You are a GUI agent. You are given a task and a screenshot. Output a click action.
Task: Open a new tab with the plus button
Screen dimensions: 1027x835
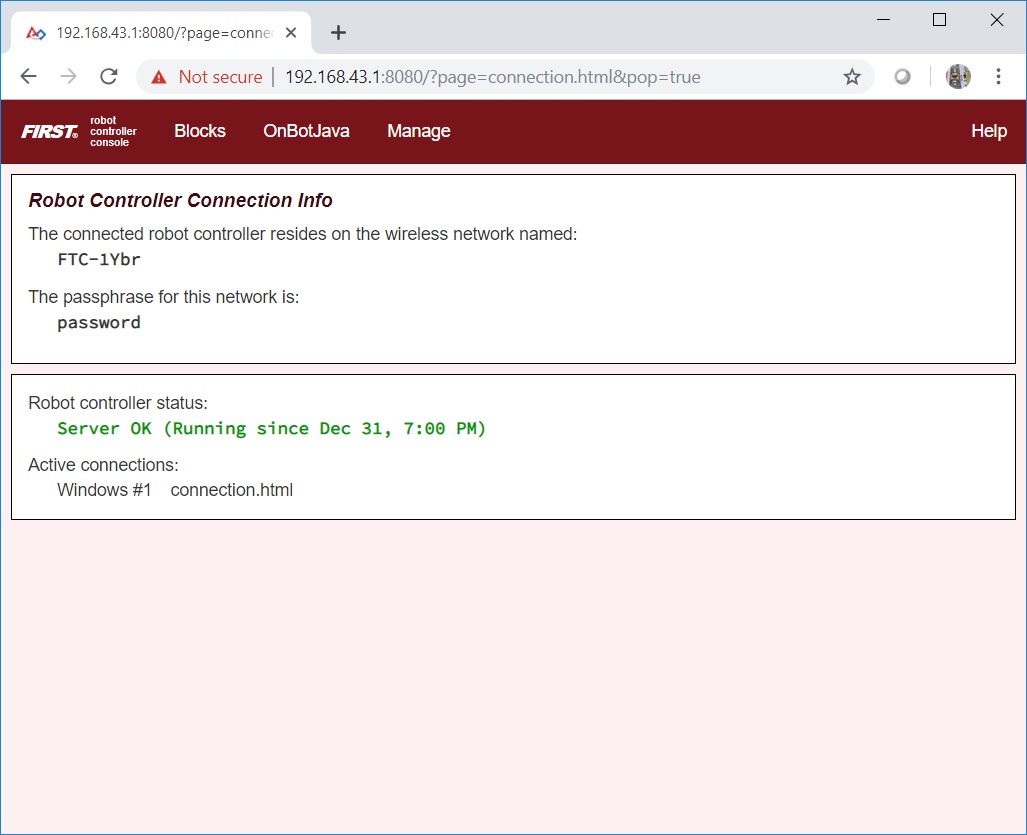(x=338, y=32)
